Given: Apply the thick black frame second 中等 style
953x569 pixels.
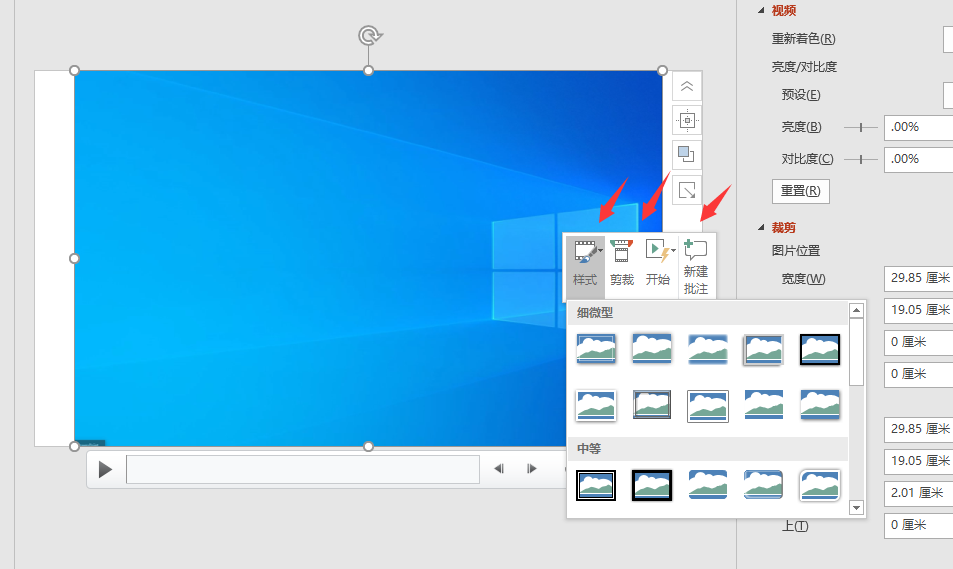Looking at the screenshot, I should click(x=652, y=485).
